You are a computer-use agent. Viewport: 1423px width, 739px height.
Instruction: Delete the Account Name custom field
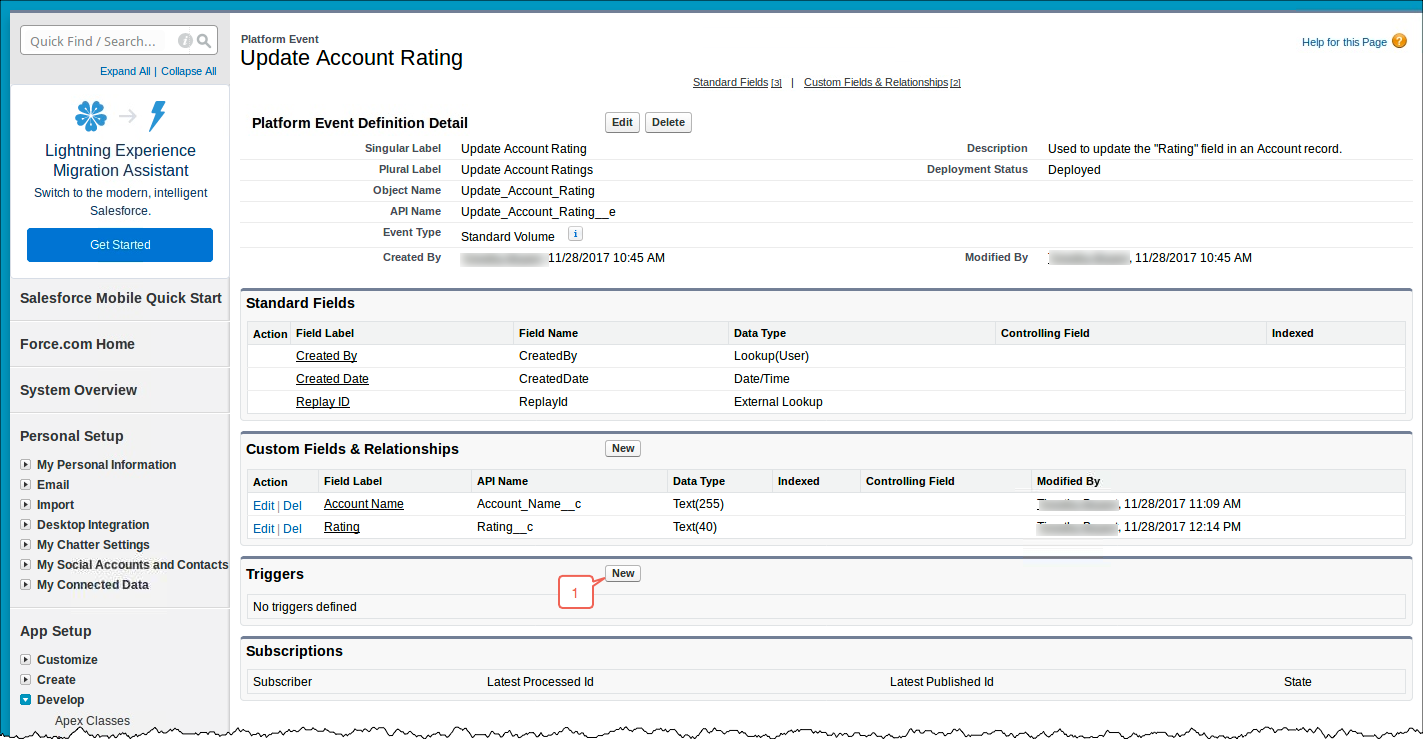coord(292,506)
